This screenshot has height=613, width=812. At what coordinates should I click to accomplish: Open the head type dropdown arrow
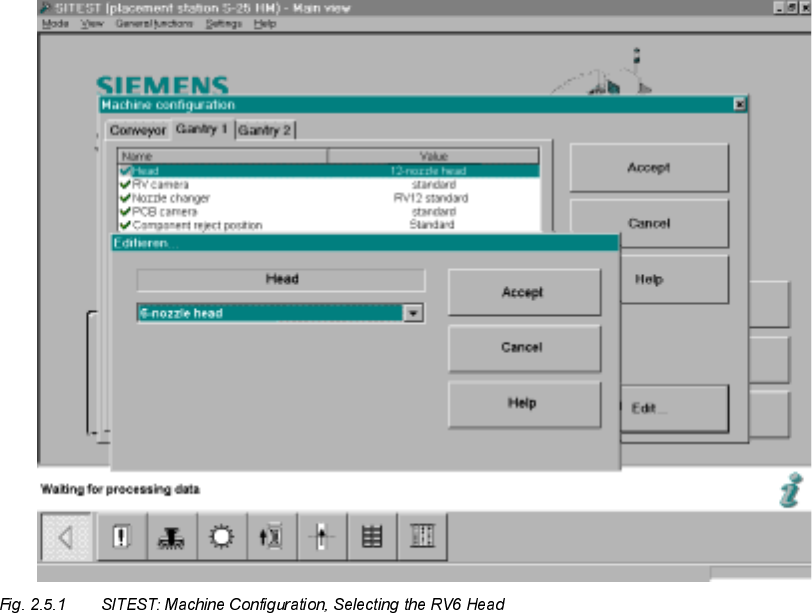point(413,313)
